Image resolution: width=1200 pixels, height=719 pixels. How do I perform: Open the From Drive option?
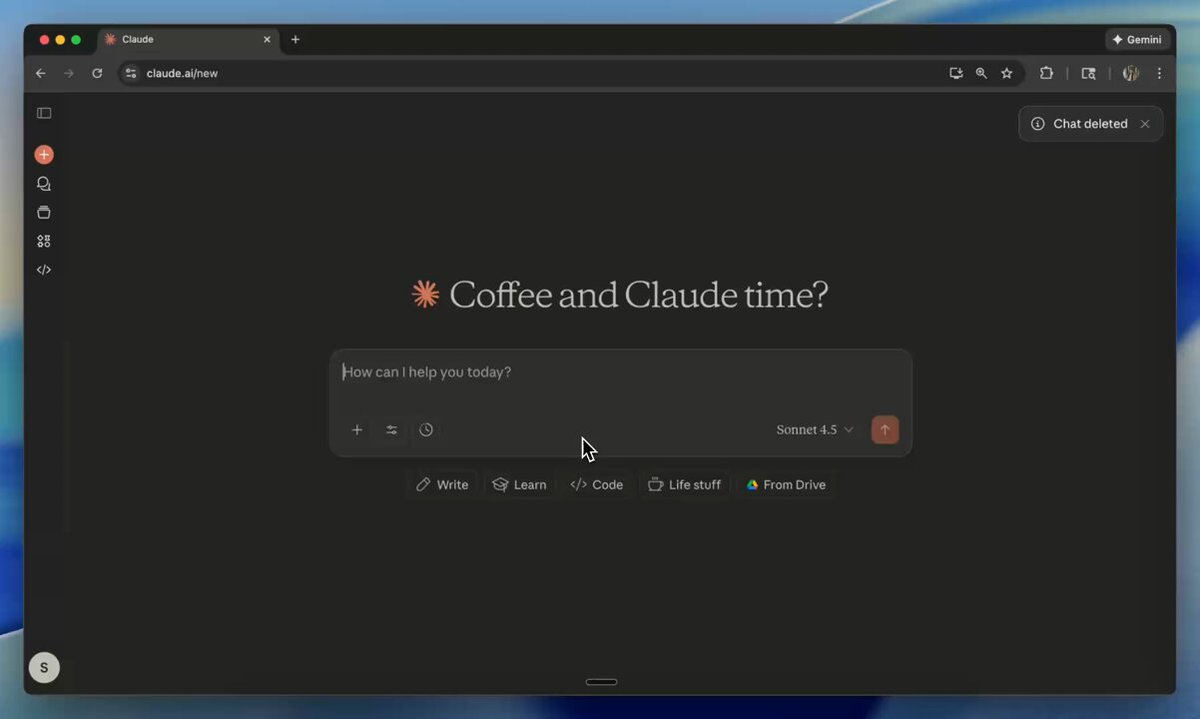[x=786, y=485]
